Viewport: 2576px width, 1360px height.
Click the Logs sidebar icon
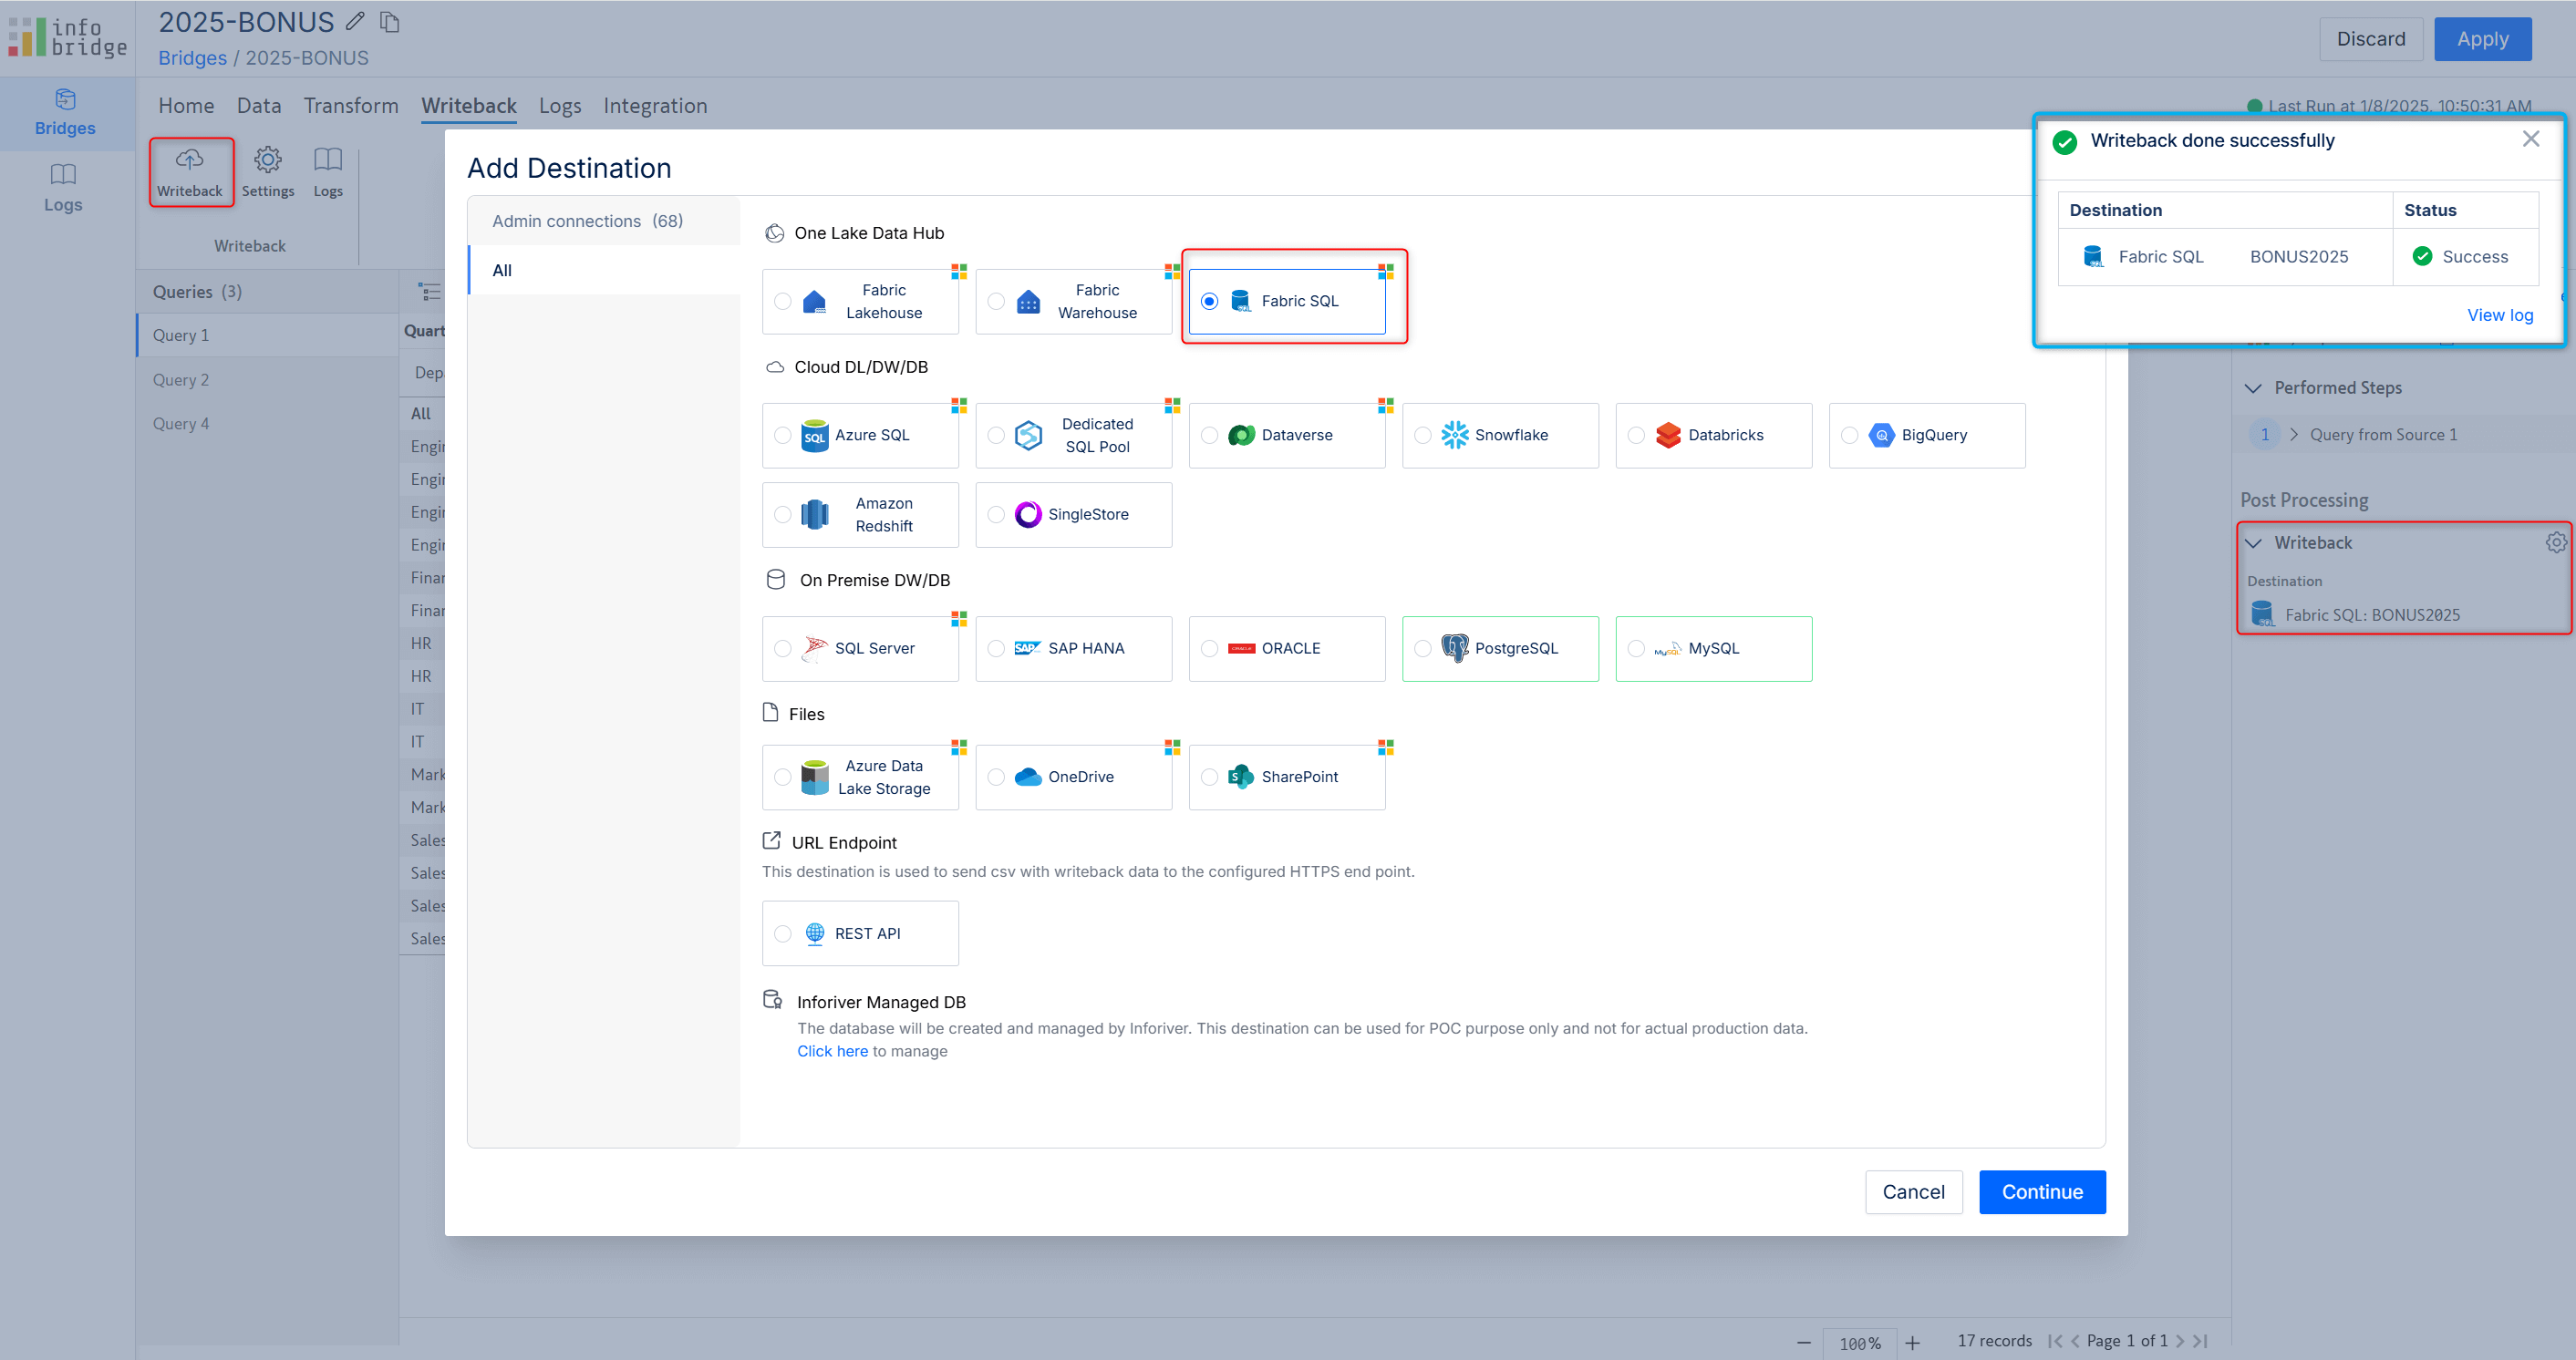63,175
